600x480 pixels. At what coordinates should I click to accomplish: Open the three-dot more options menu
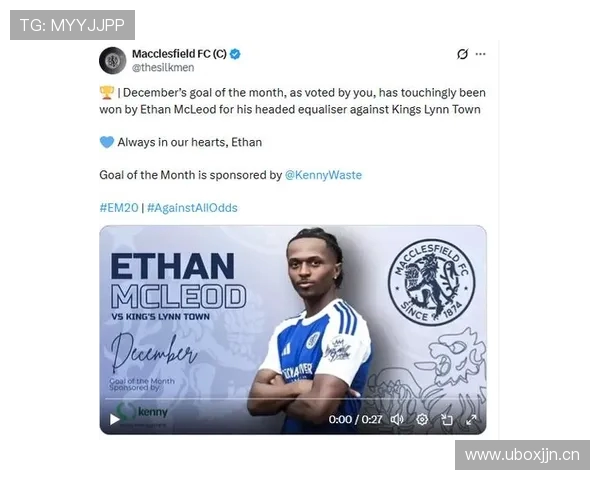tap(480, 54)
